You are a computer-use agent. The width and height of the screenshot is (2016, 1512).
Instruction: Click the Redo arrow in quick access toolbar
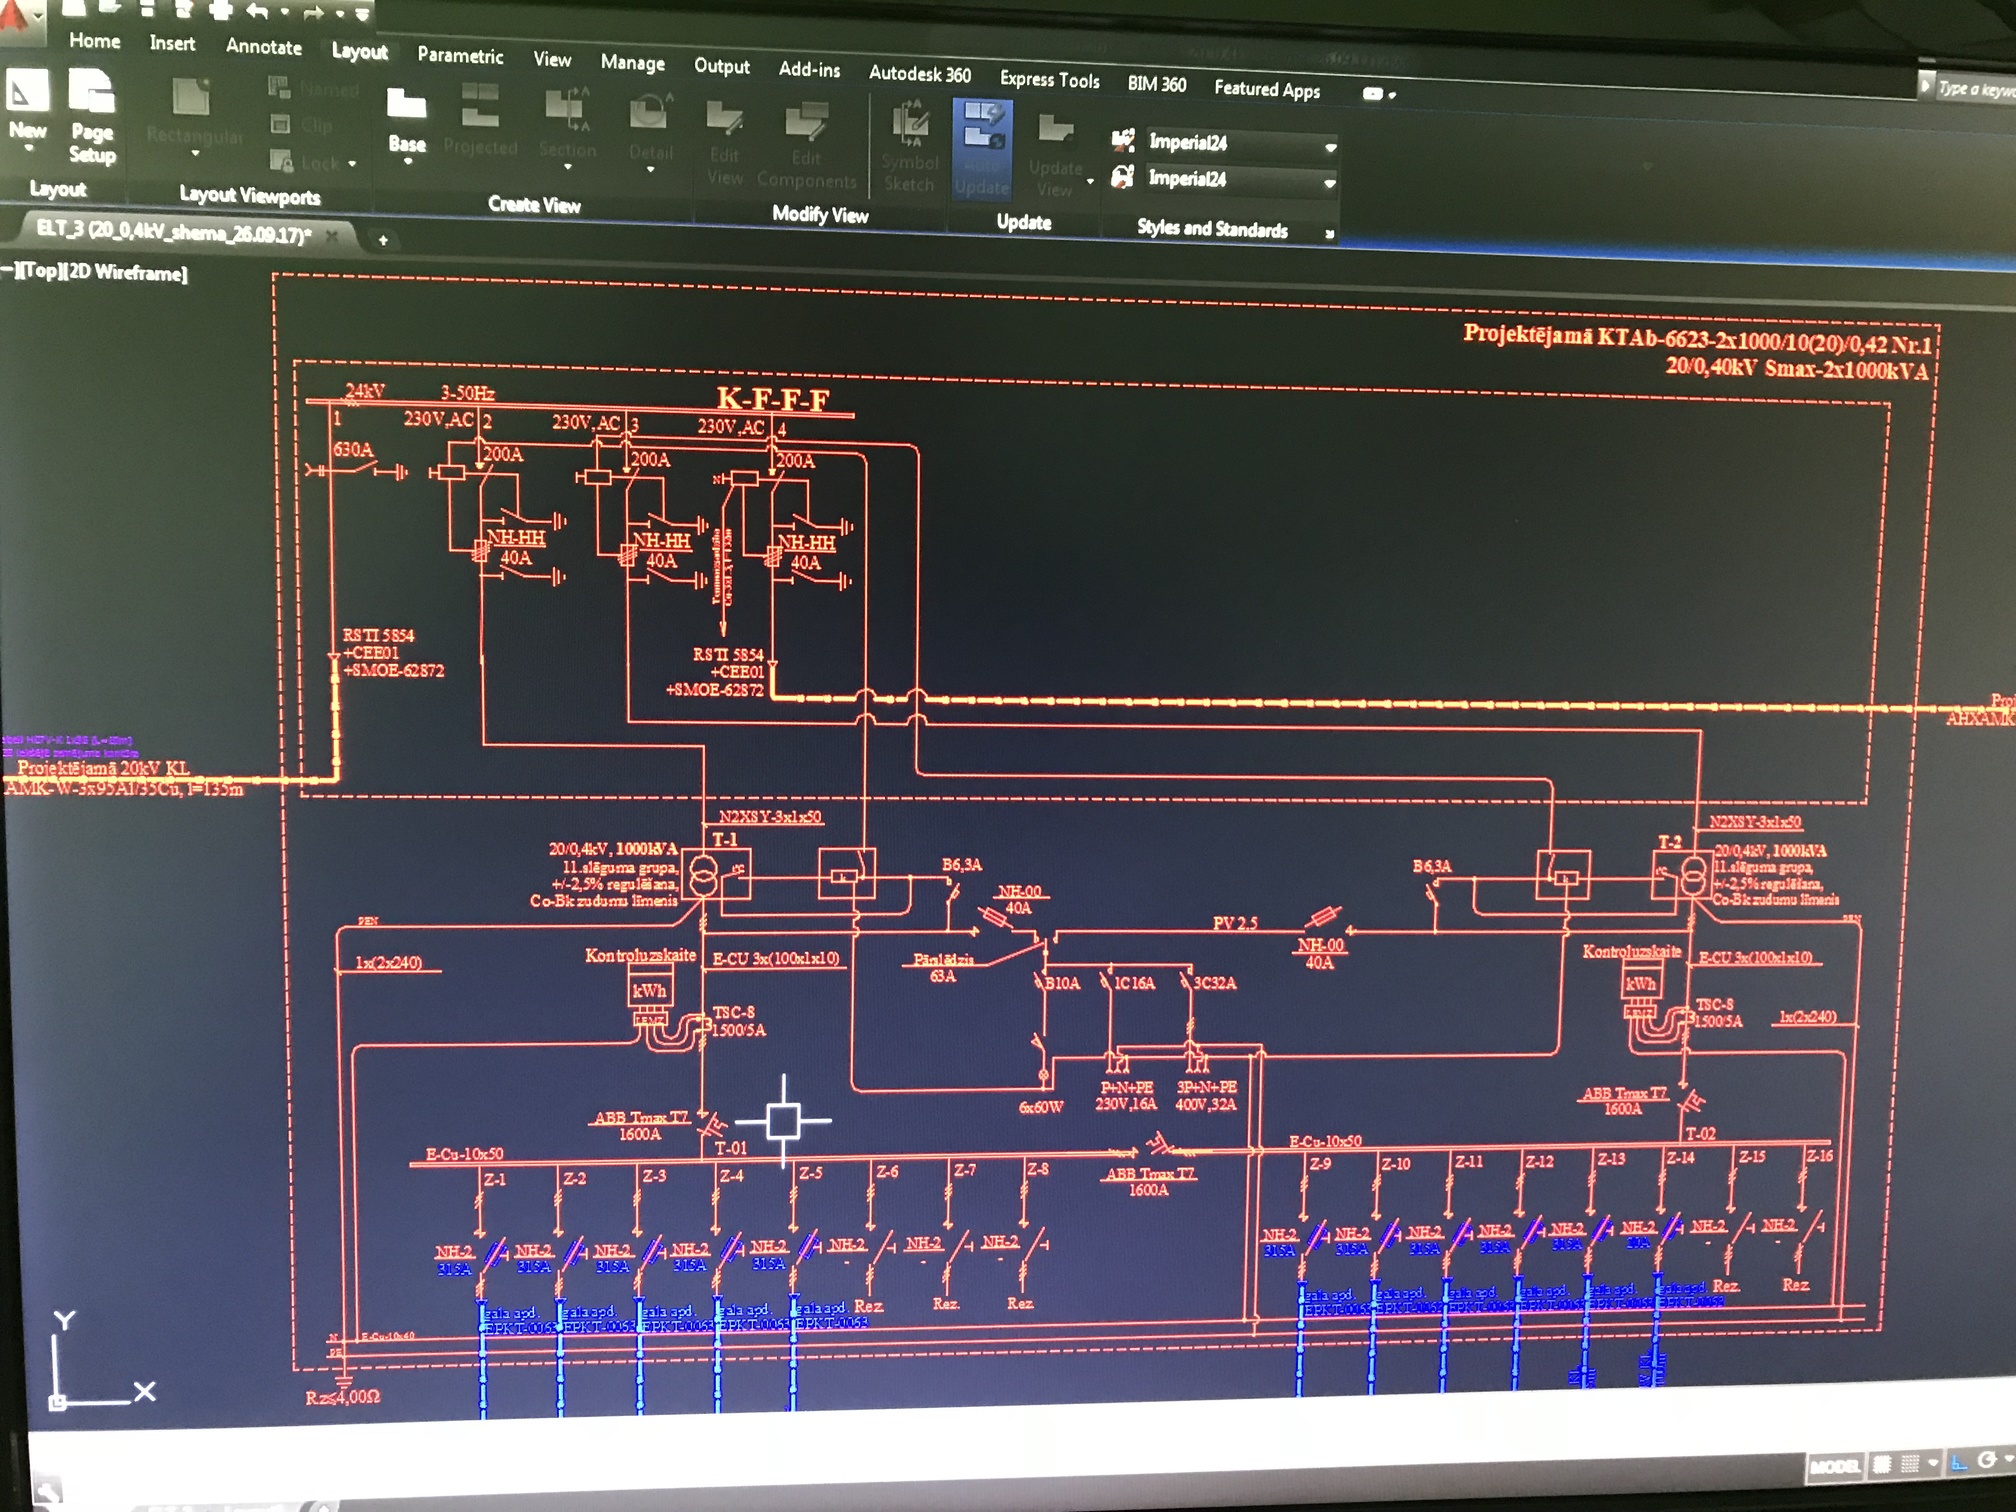coord(312,13)
